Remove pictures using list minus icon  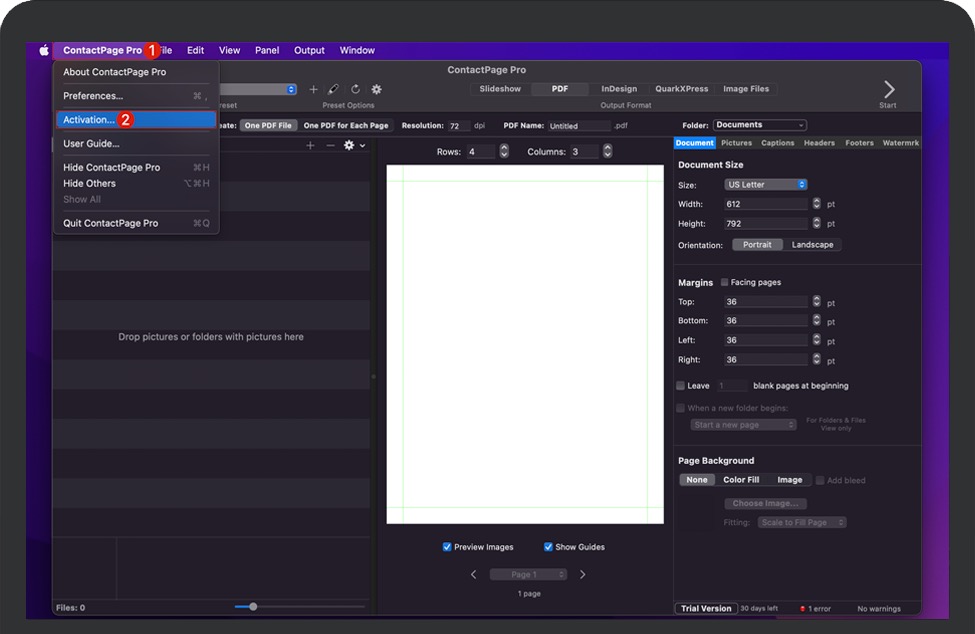tap(330, 145)
